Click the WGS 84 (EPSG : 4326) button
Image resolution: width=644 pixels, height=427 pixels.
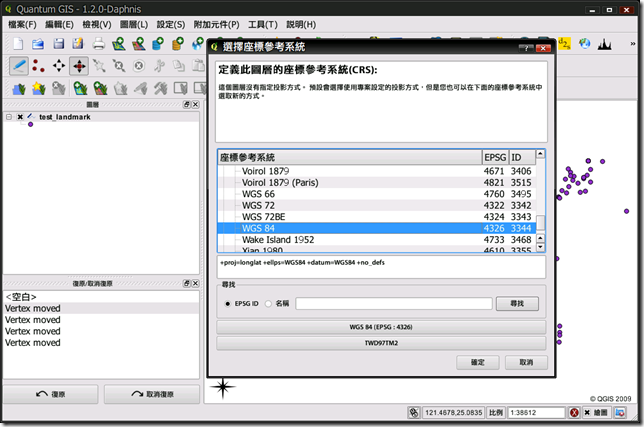[381, 327]
